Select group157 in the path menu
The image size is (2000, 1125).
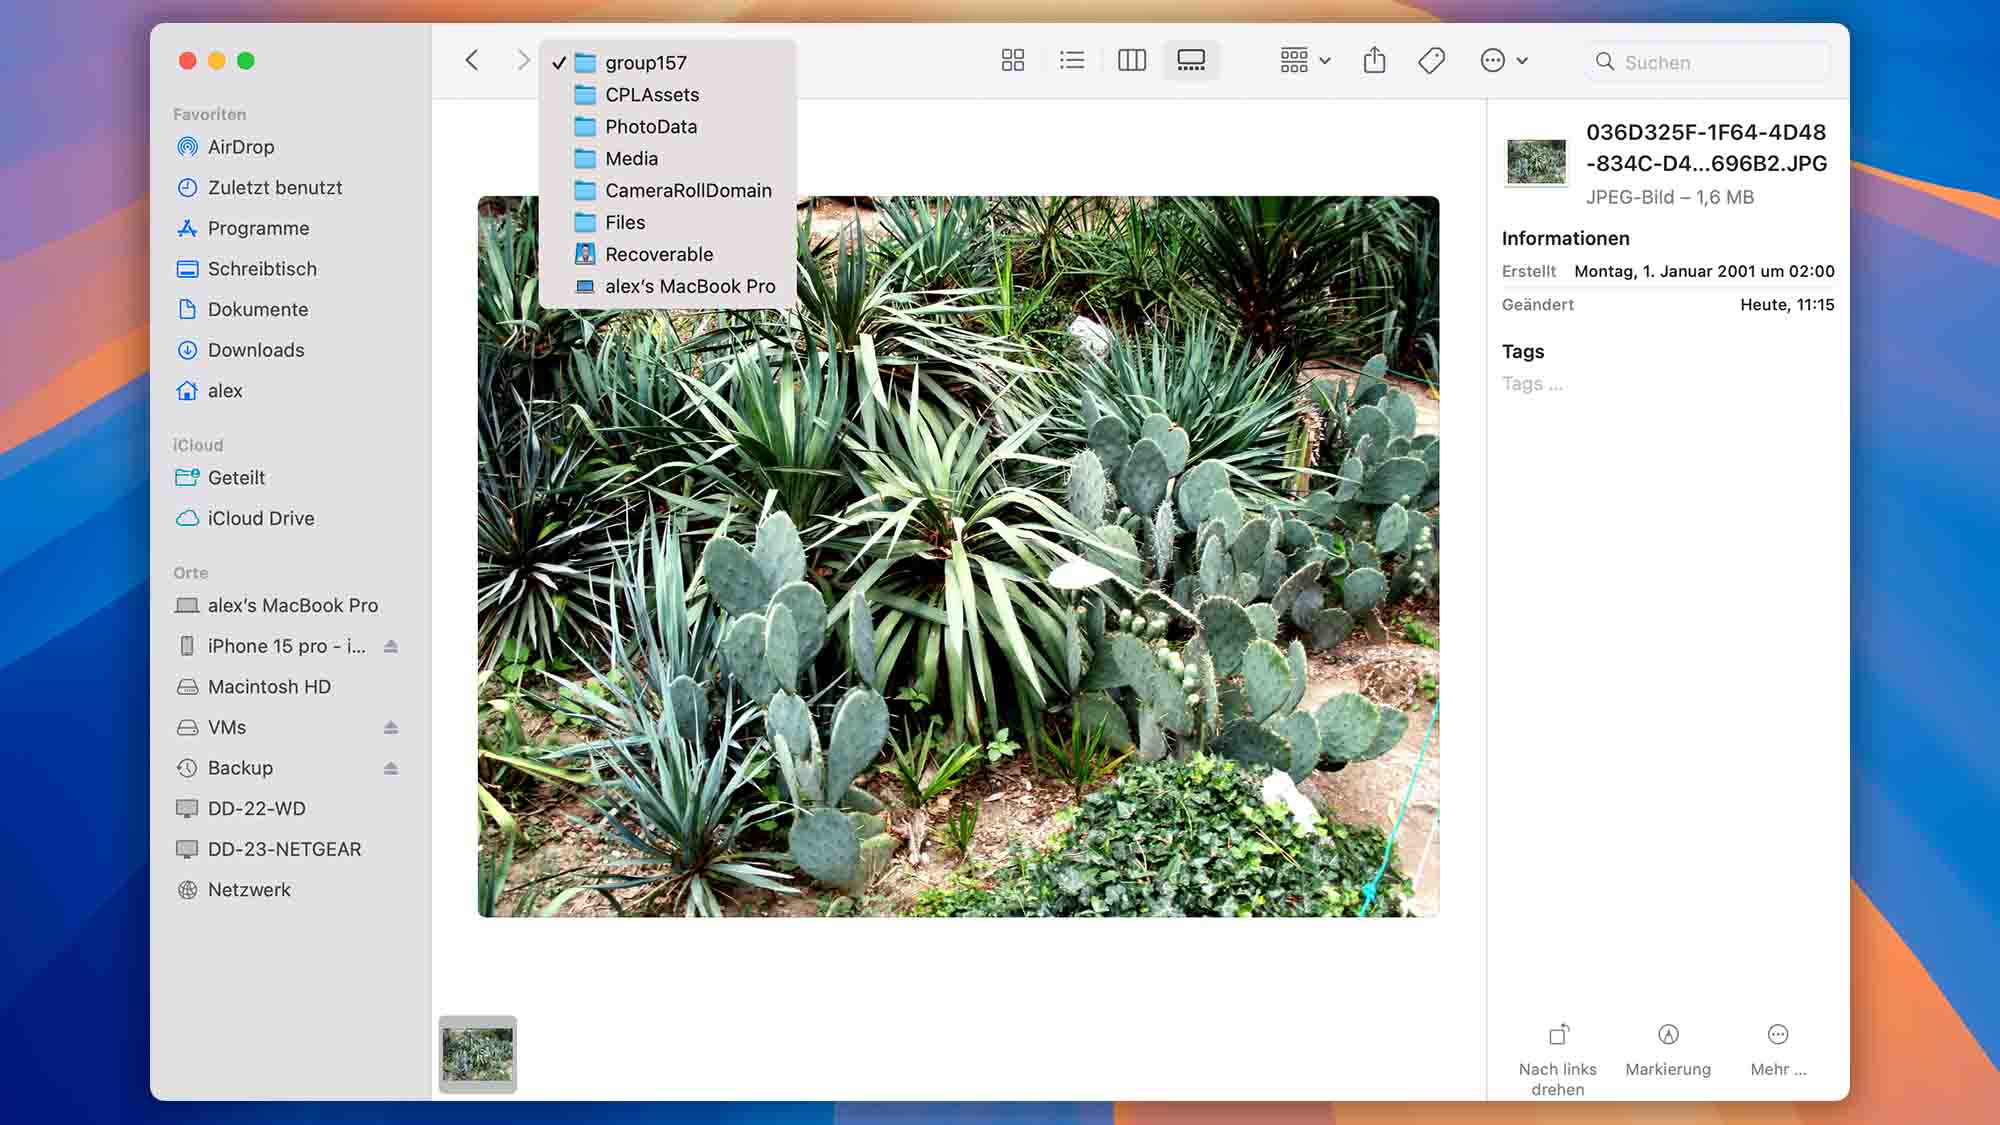coord(667,63)
